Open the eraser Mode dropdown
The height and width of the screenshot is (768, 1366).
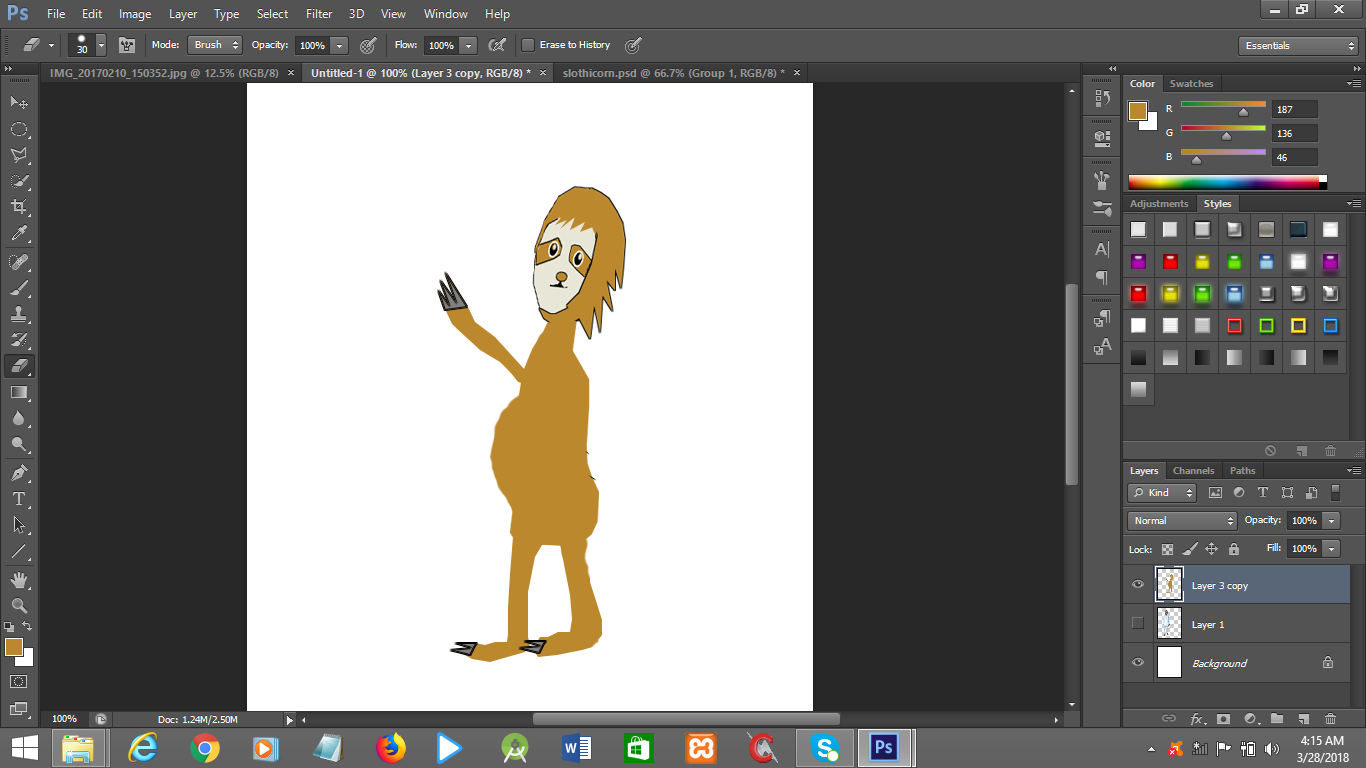[215, 45]
